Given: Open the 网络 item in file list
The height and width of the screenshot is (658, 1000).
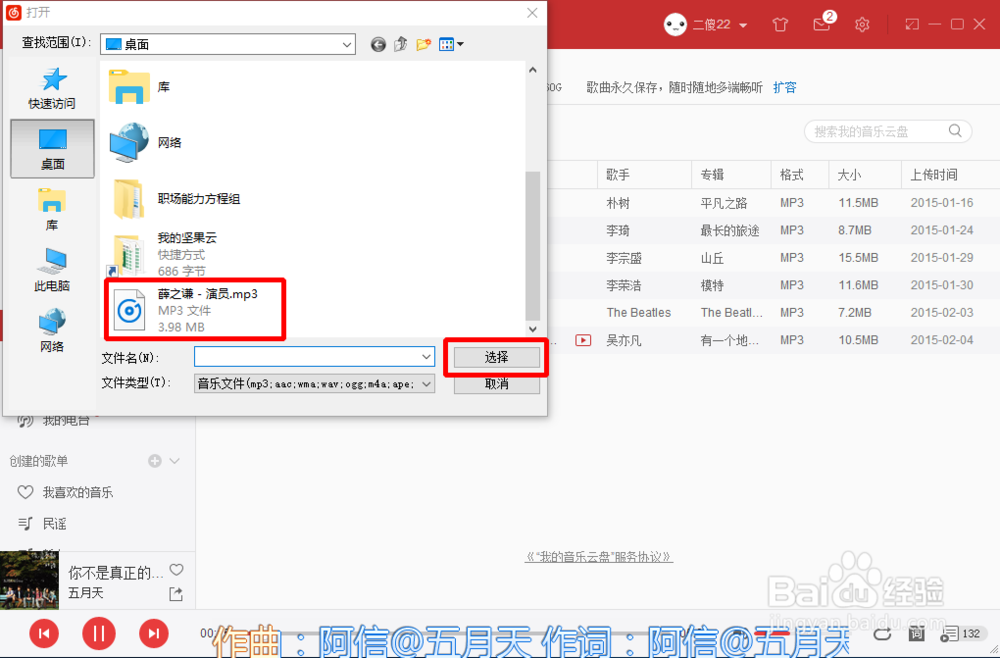Looking at the screenshot, I should (x=145, y=143).
